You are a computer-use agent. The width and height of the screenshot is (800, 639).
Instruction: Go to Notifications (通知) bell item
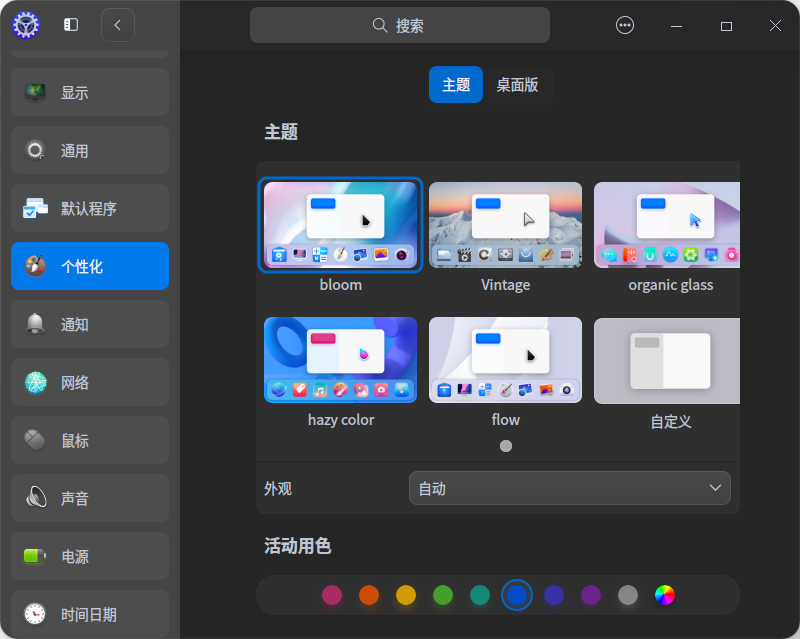pyautogui.click(x=90, y=324)
